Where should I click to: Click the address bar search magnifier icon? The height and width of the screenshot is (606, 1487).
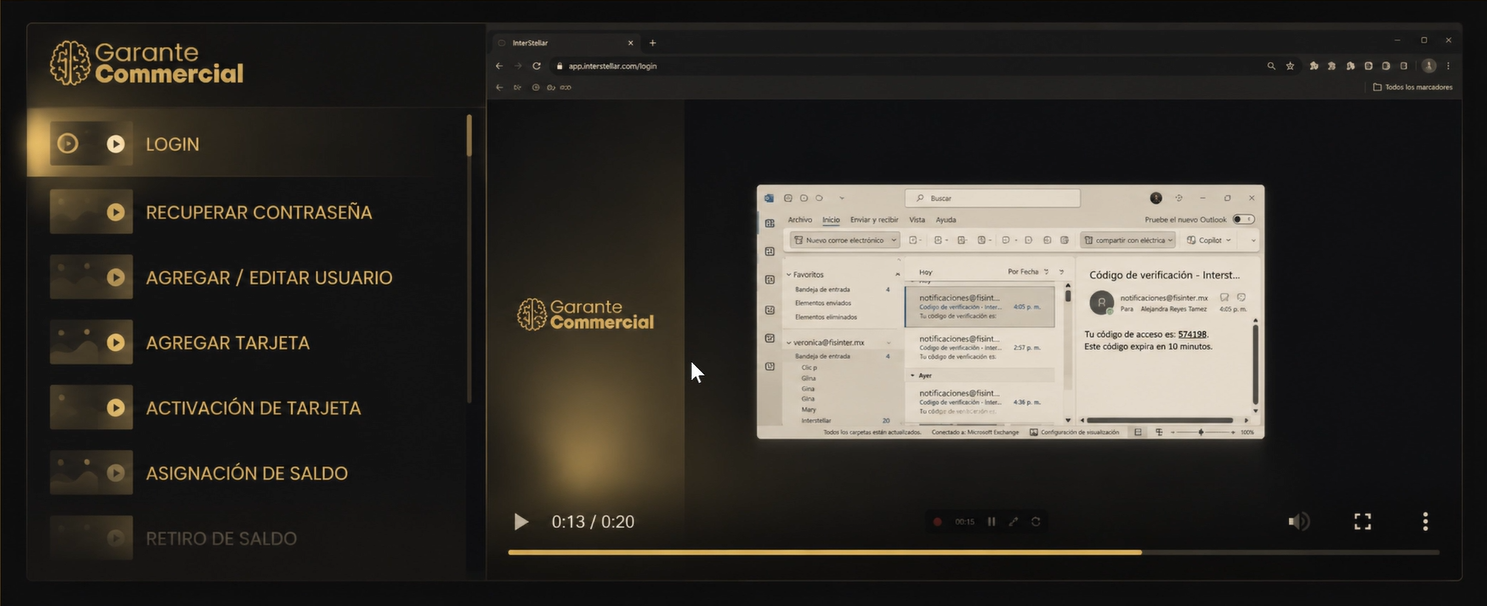pyautogui.click(x=1271, y=66)
